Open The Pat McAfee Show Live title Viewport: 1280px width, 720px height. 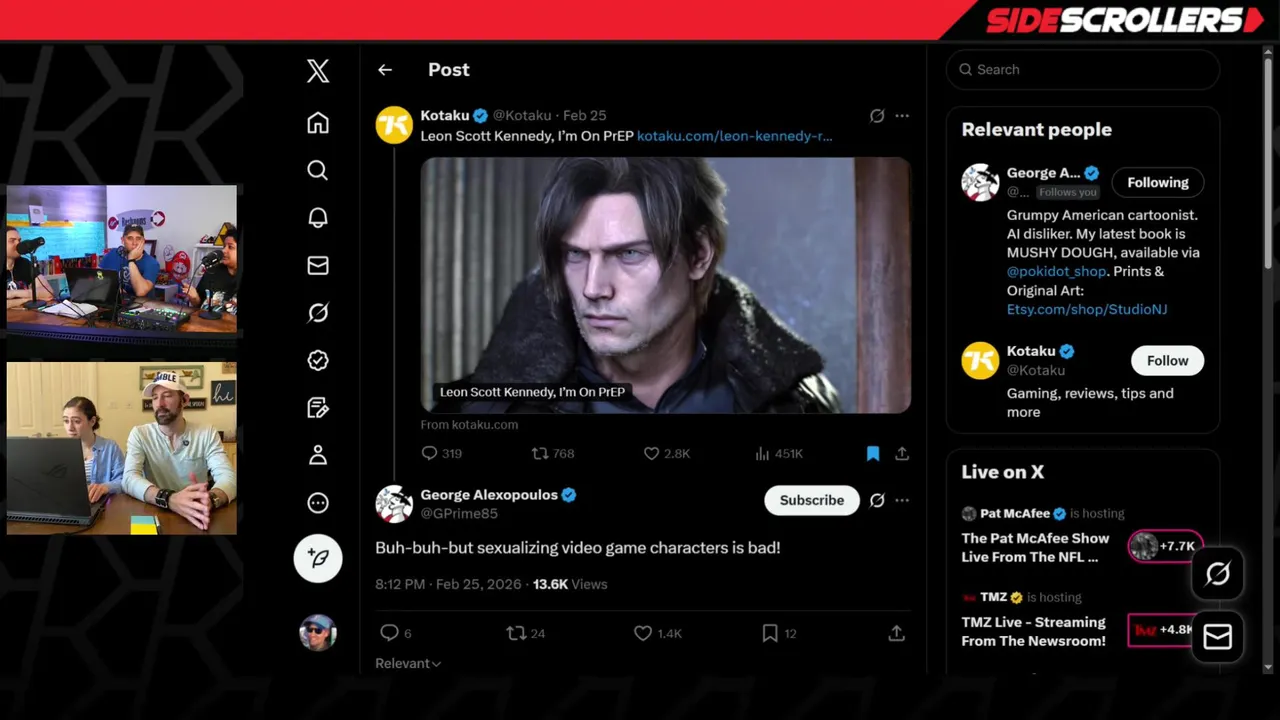click(1035, 547)
